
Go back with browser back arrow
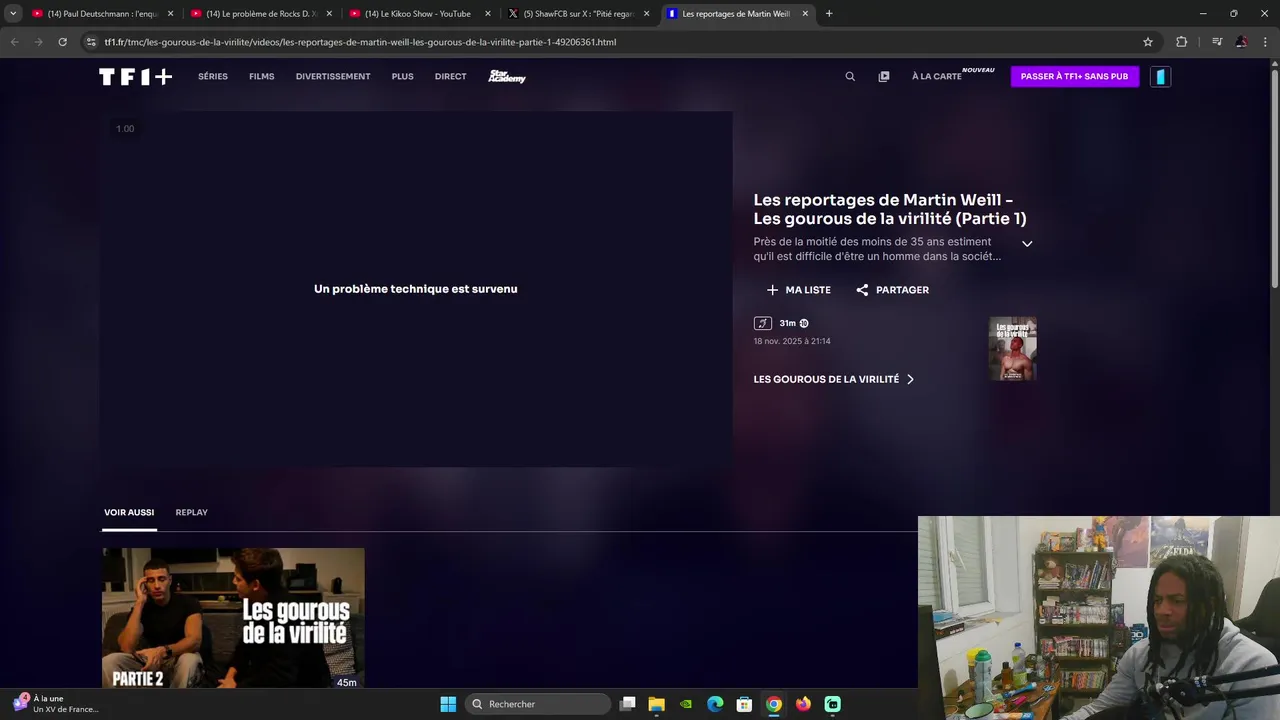coord(14,42)
